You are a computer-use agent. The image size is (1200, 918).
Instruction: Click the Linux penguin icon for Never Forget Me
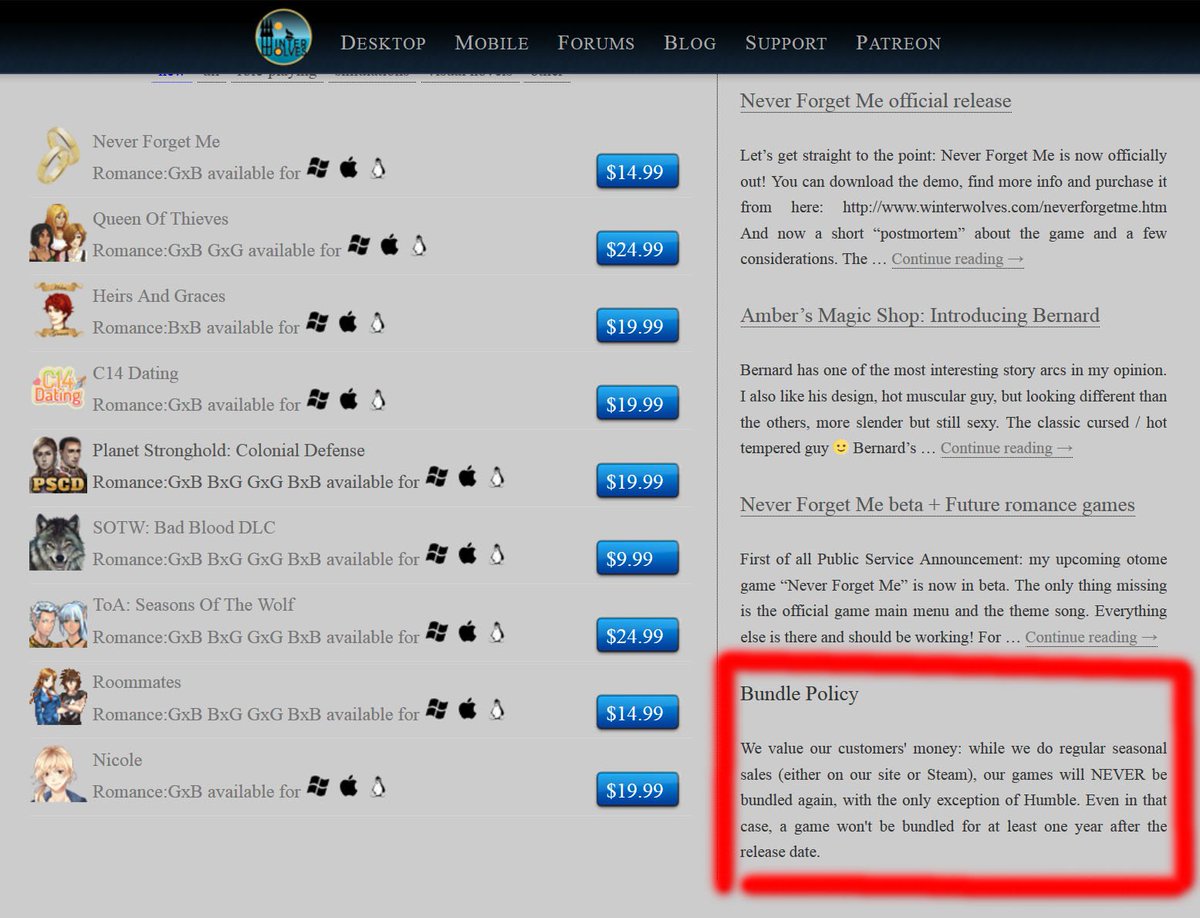pyautogui.click(x=377, y=168)
